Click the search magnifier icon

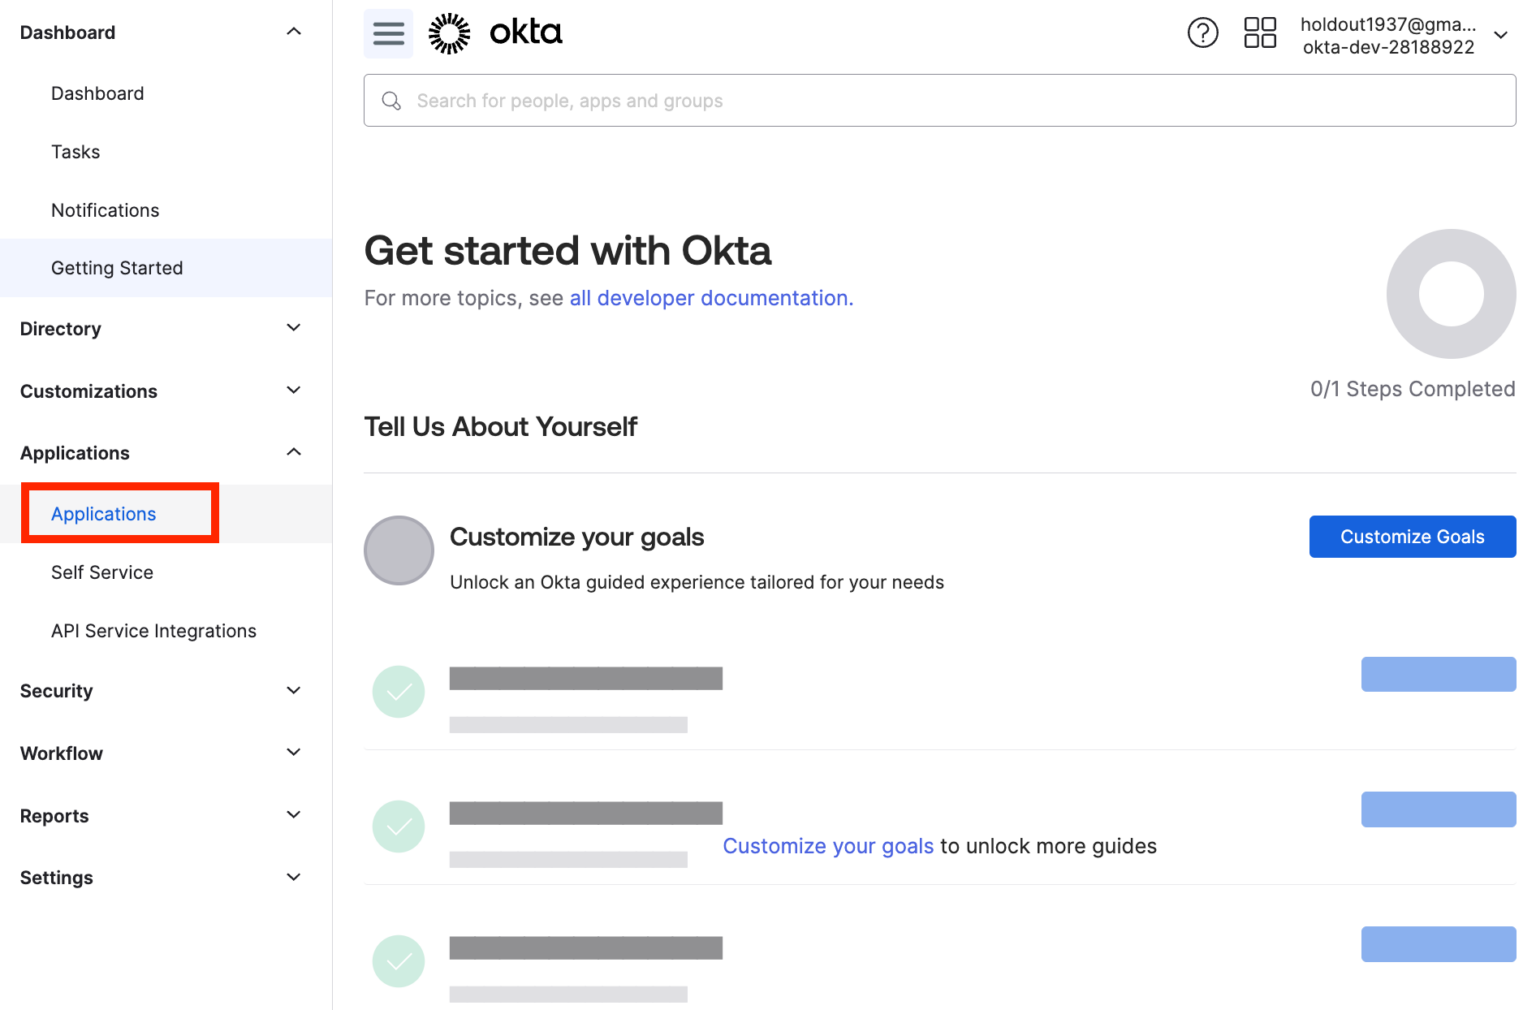(391, 100)
